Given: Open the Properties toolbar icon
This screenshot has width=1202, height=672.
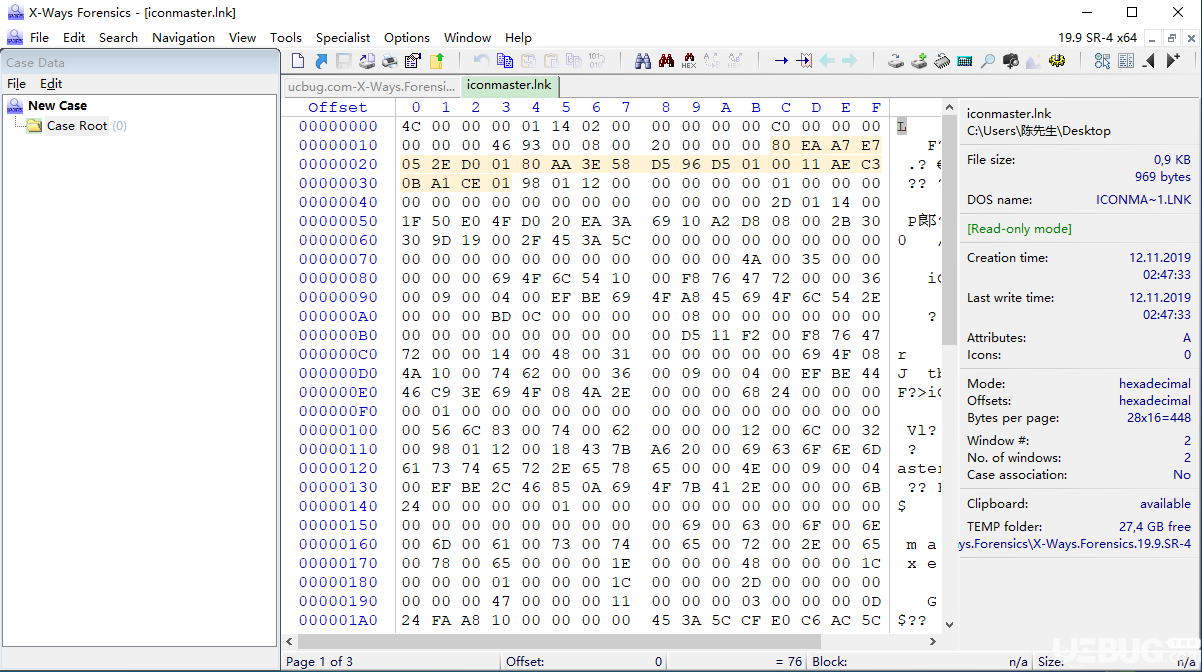Looking at the screenshot, I should click(x=413, y=61).
